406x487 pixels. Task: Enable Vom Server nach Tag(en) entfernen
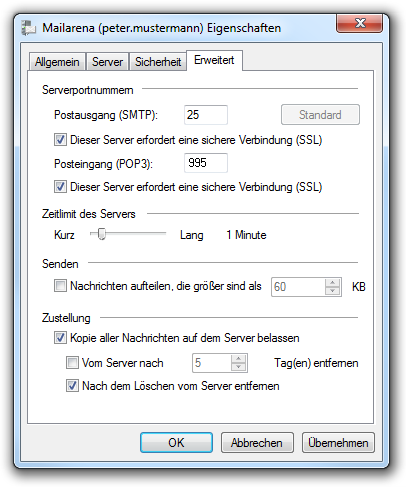click(x=72, y=362)
